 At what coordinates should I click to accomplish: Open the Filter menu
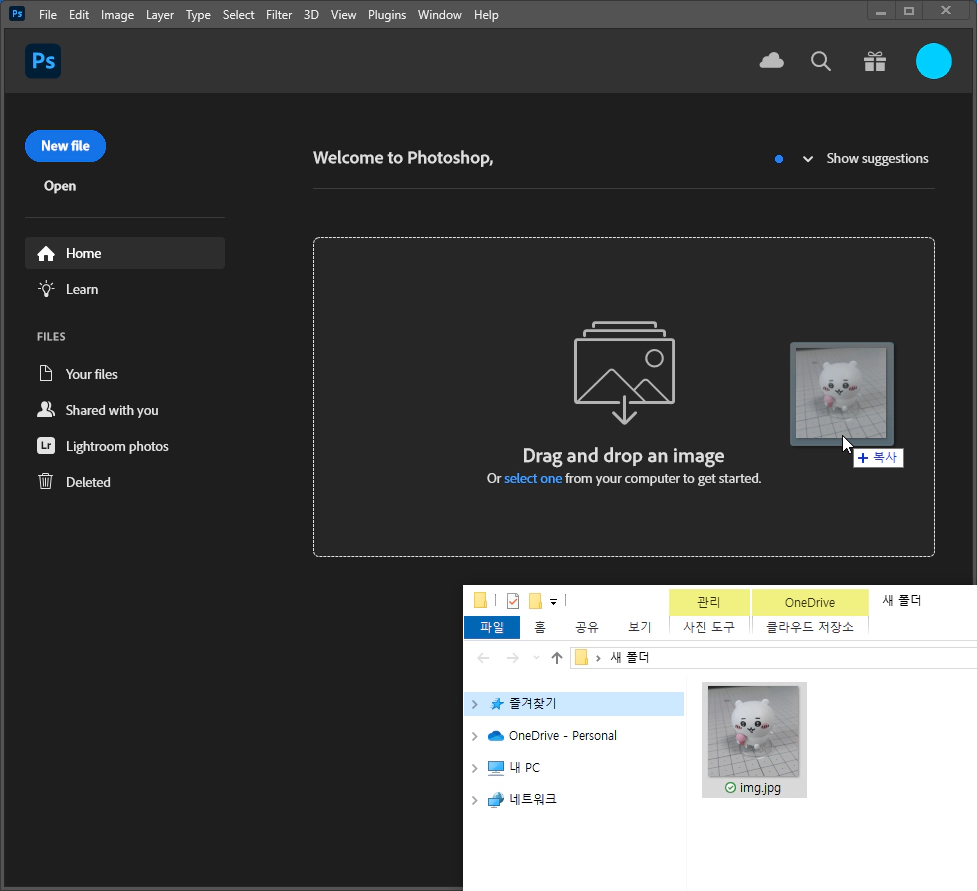[x=279, y=15]
